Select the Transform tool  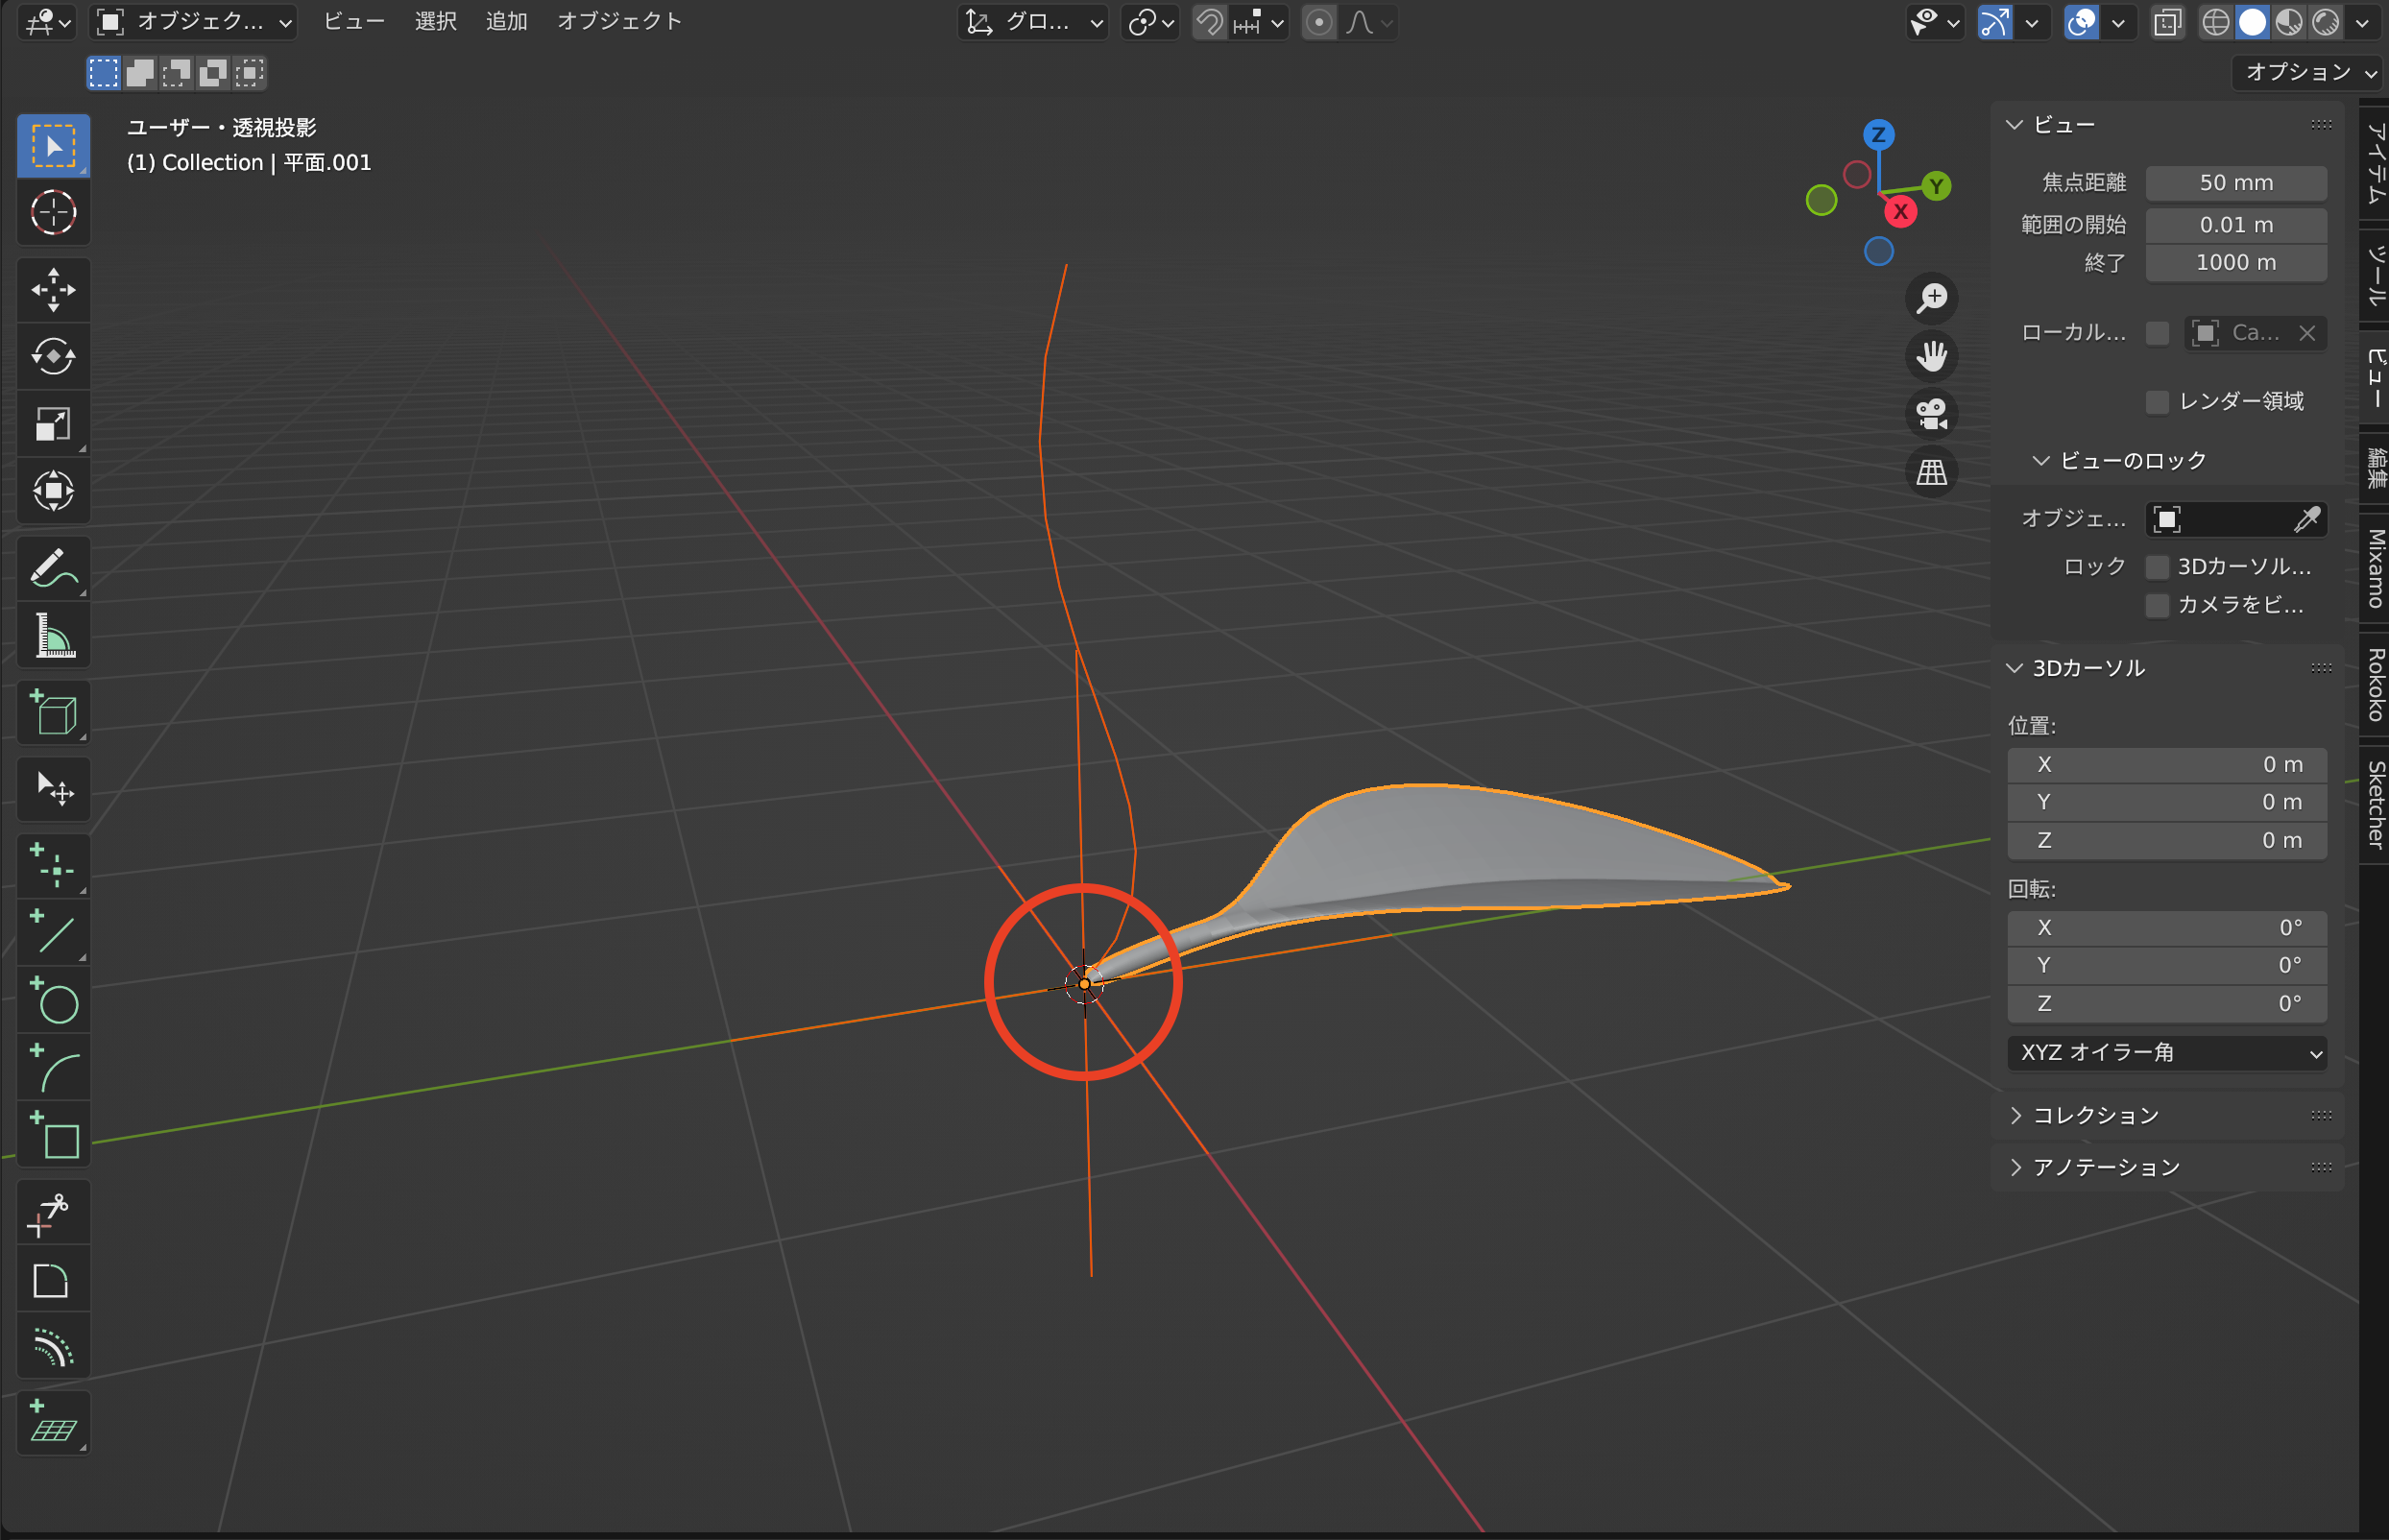53,491
